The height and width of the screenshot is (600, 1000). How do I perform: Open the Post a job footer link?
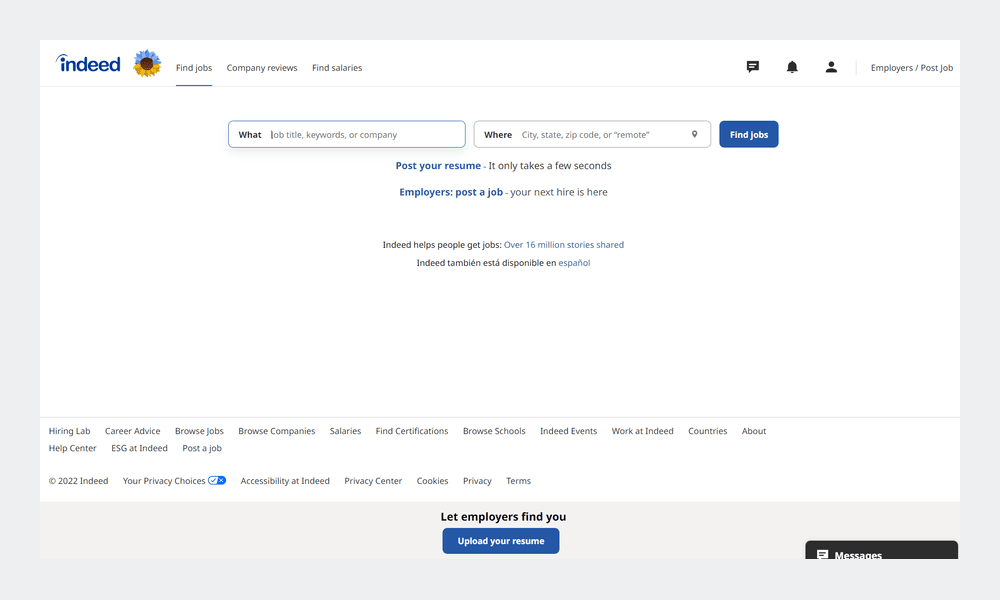[202, 448]
